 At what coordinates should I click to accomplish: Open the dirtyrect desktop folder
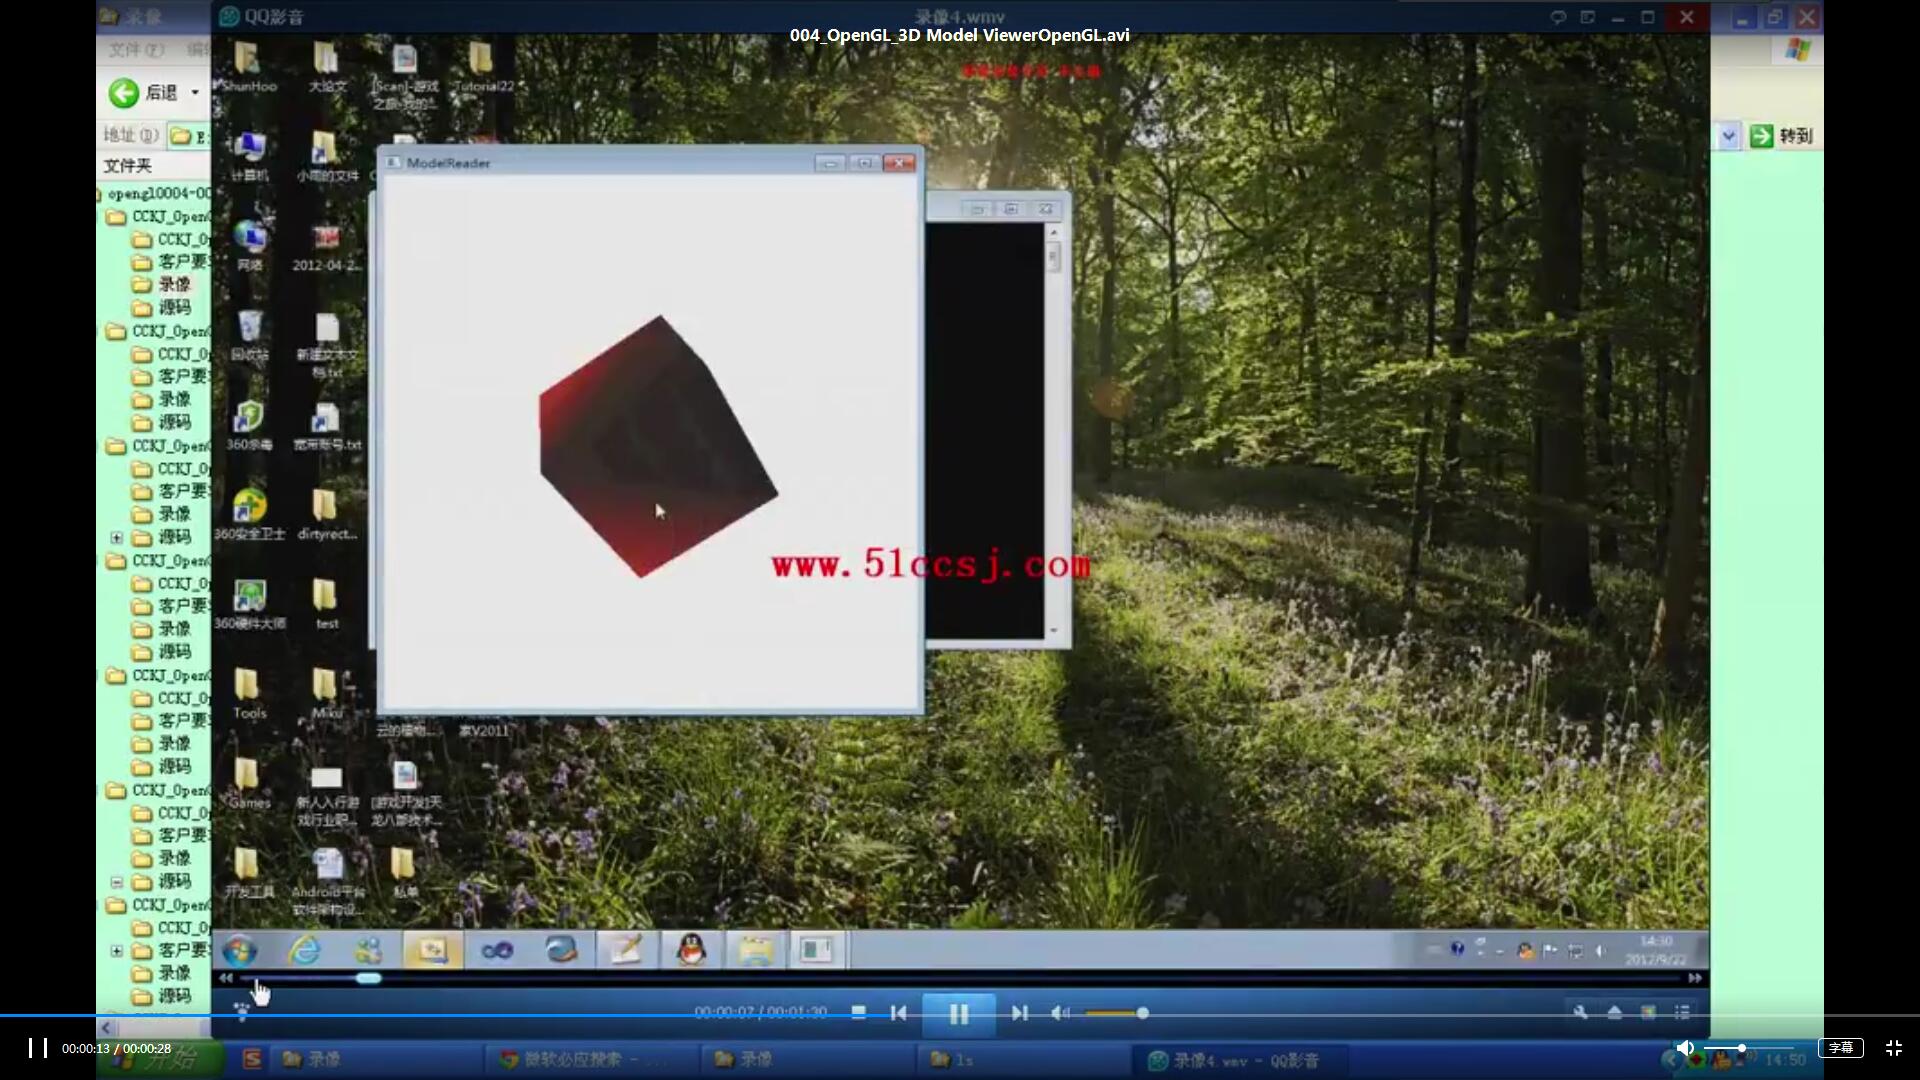tap(326, 515)
